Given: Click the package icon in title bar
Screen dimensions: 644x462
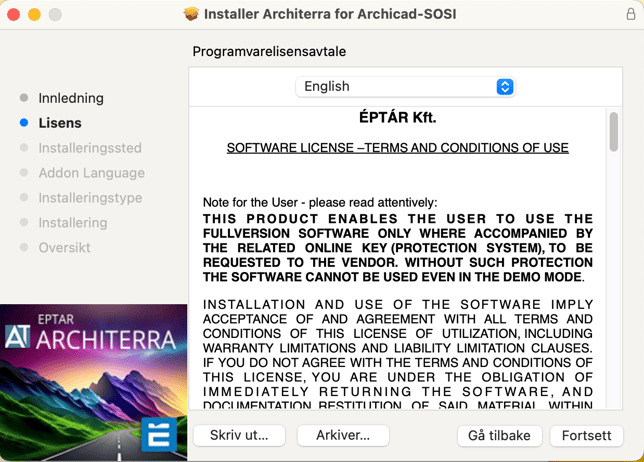Looking at the screenshot, I should tap(191, 14).
